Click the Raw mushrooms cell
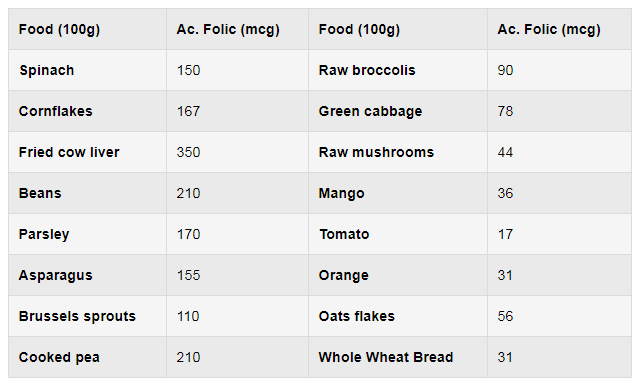This screenshot has height=386, width=643. (x=398, y=152)
